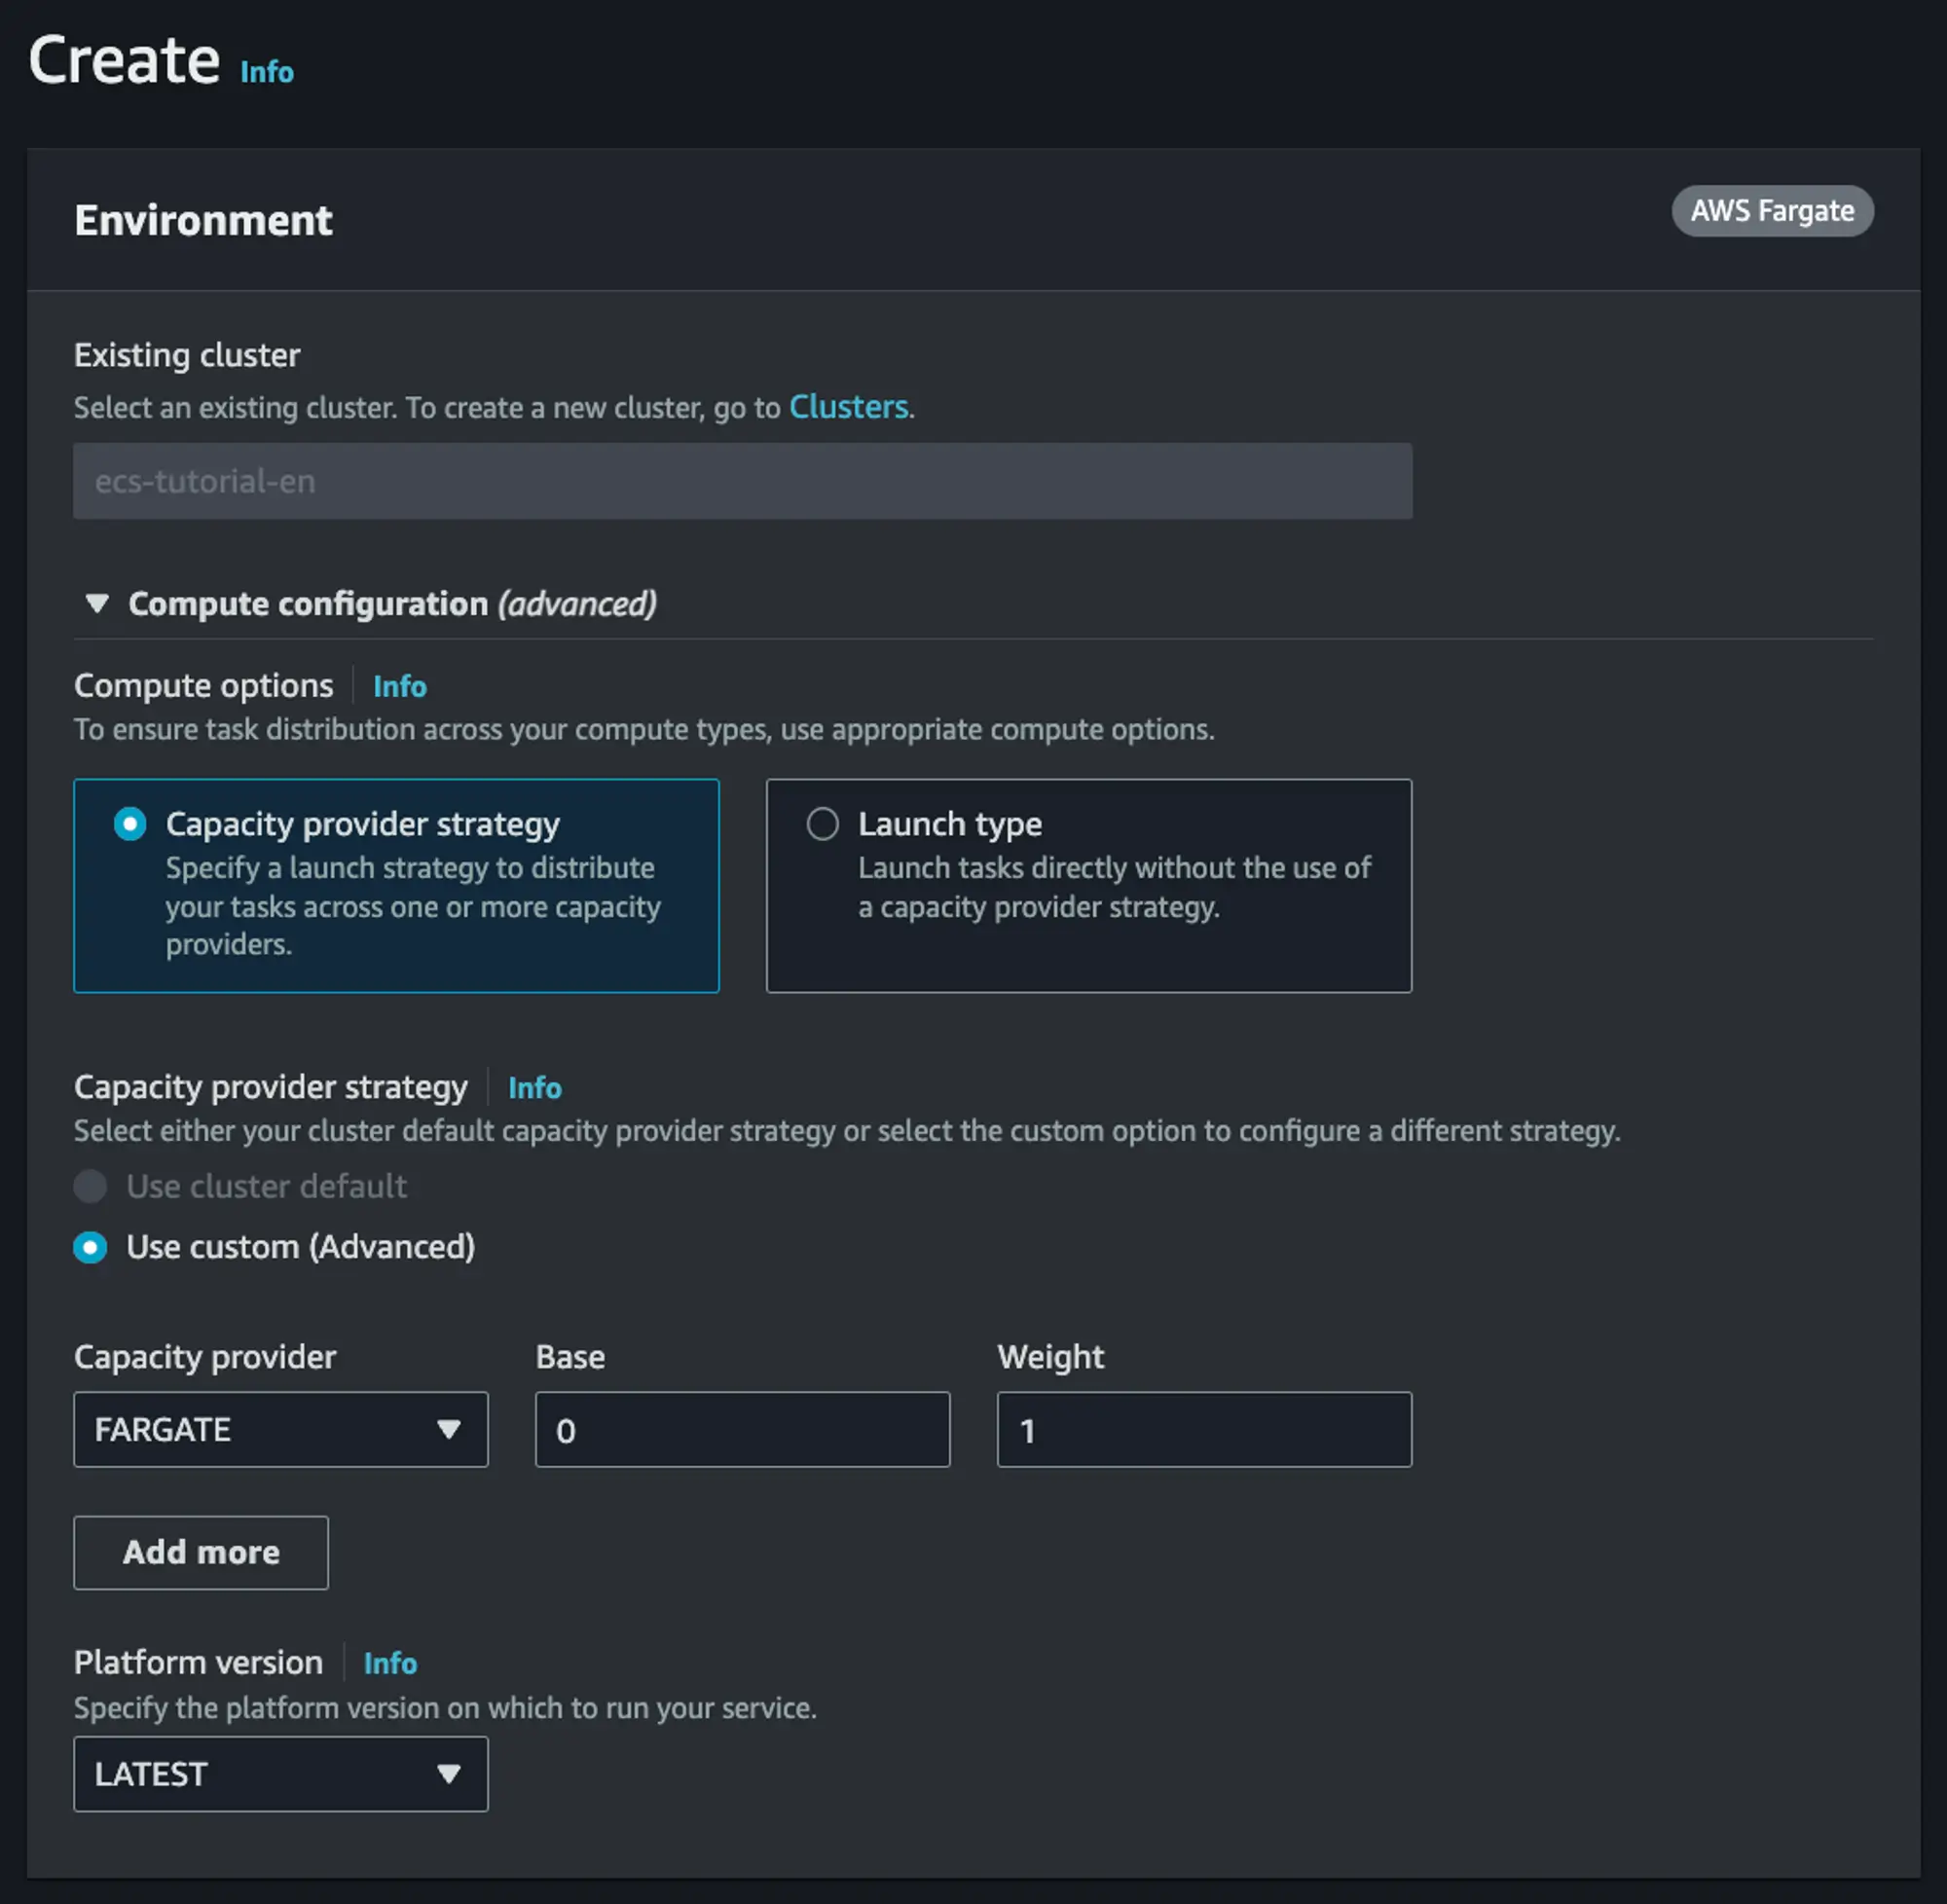Click the Base value field

click(742, 1430)
